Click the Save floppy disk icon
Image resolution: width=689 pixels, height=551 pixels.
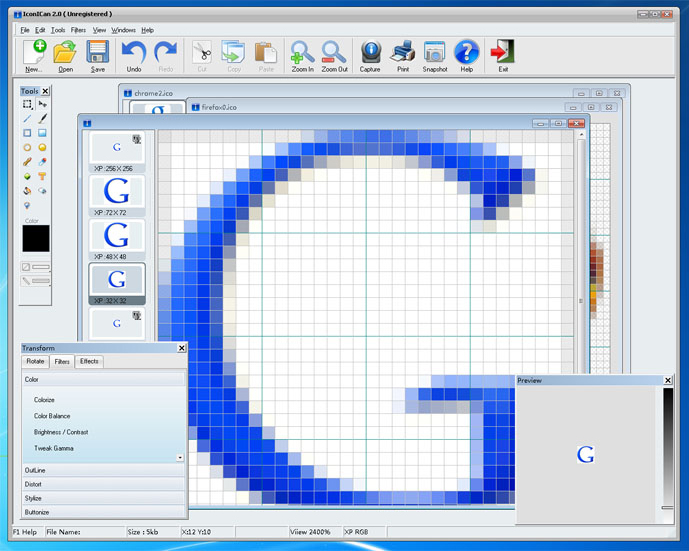pos(97,55)
